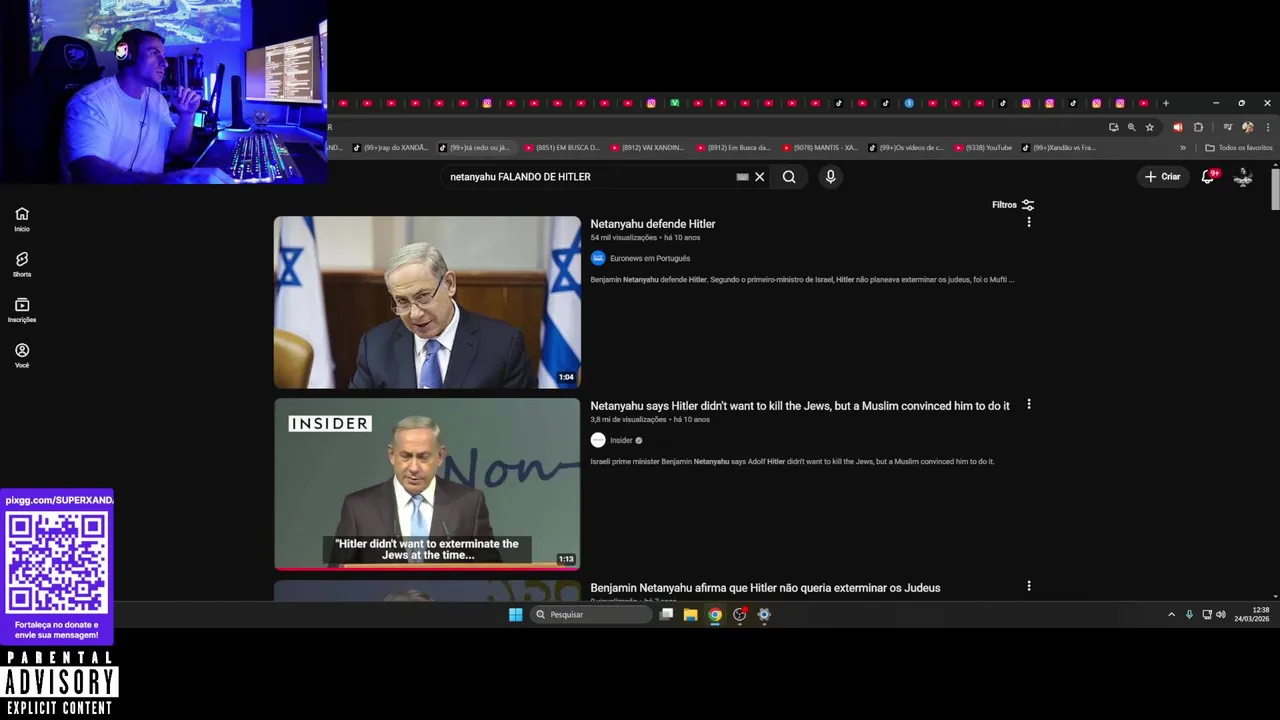
Task: Open File Explorer from the taskbar
Action: (x=690, y=614)
